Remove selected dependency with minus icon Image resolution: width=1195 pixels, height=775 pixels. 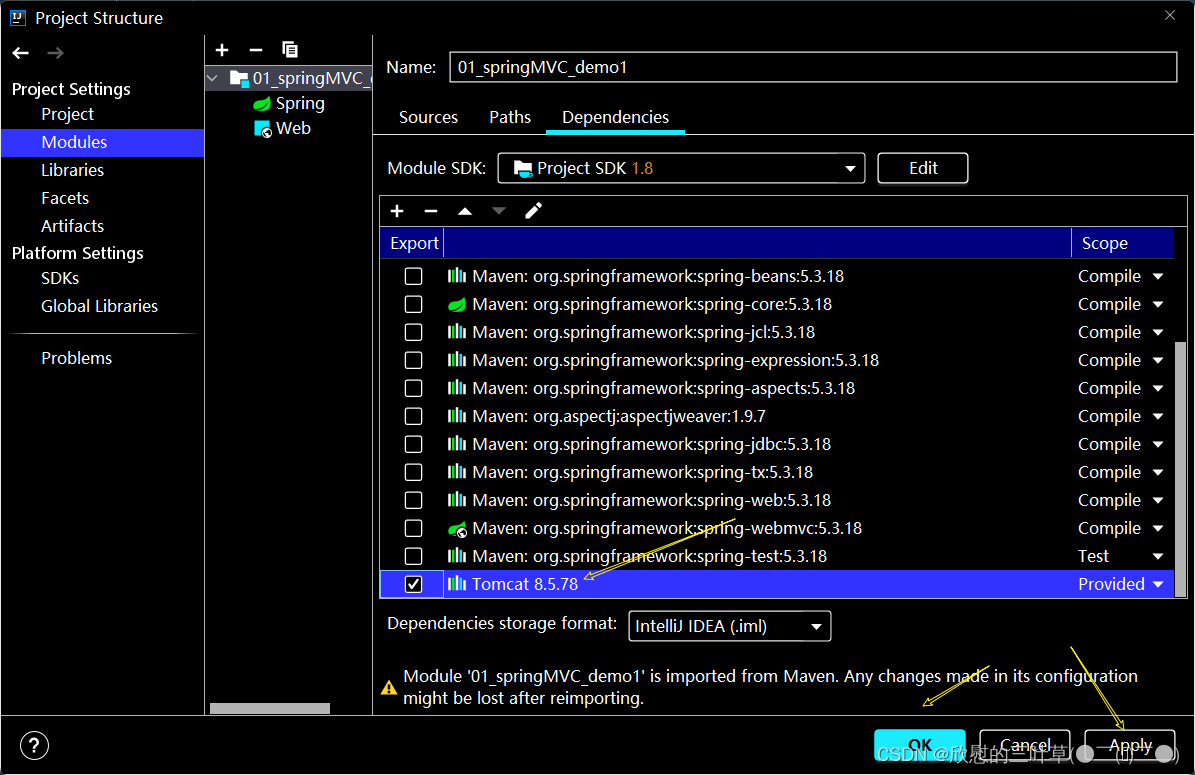point(431,211)
